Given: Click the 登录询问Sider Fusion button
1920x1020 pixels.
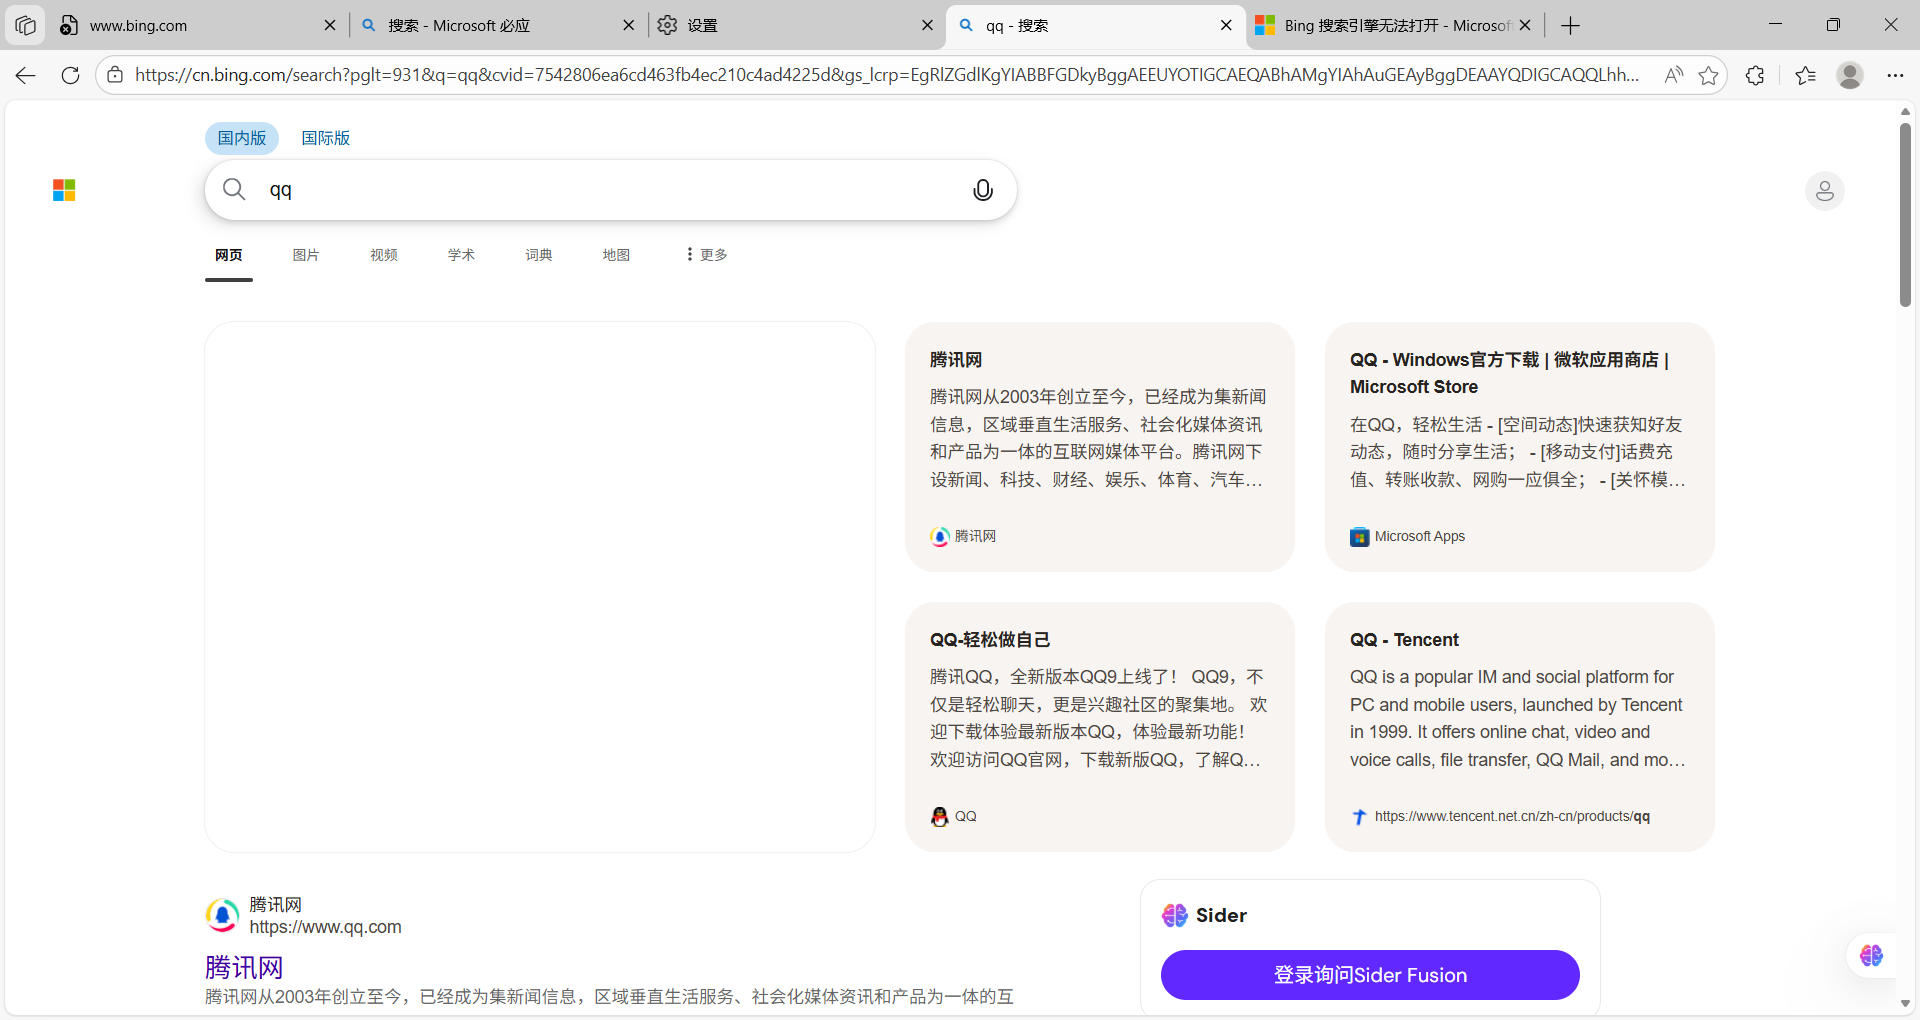Looking at the screenshot, I should [1370, 975].
